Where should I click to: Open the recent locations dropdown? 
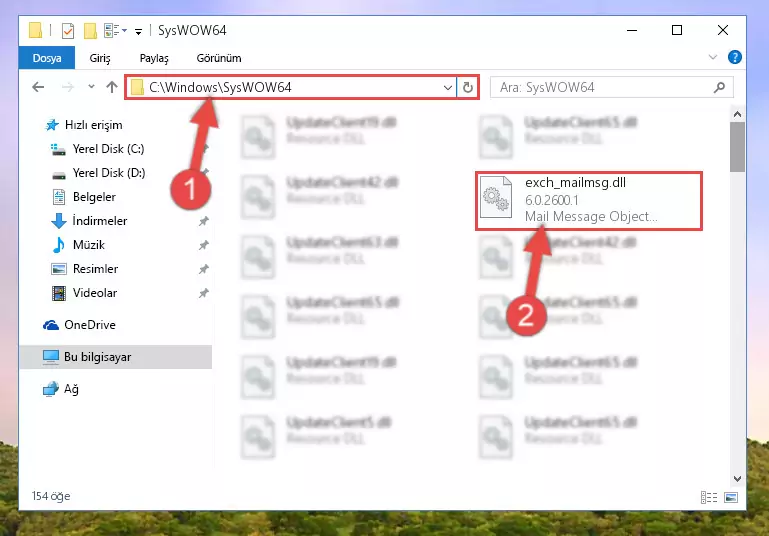coord(91,87)
